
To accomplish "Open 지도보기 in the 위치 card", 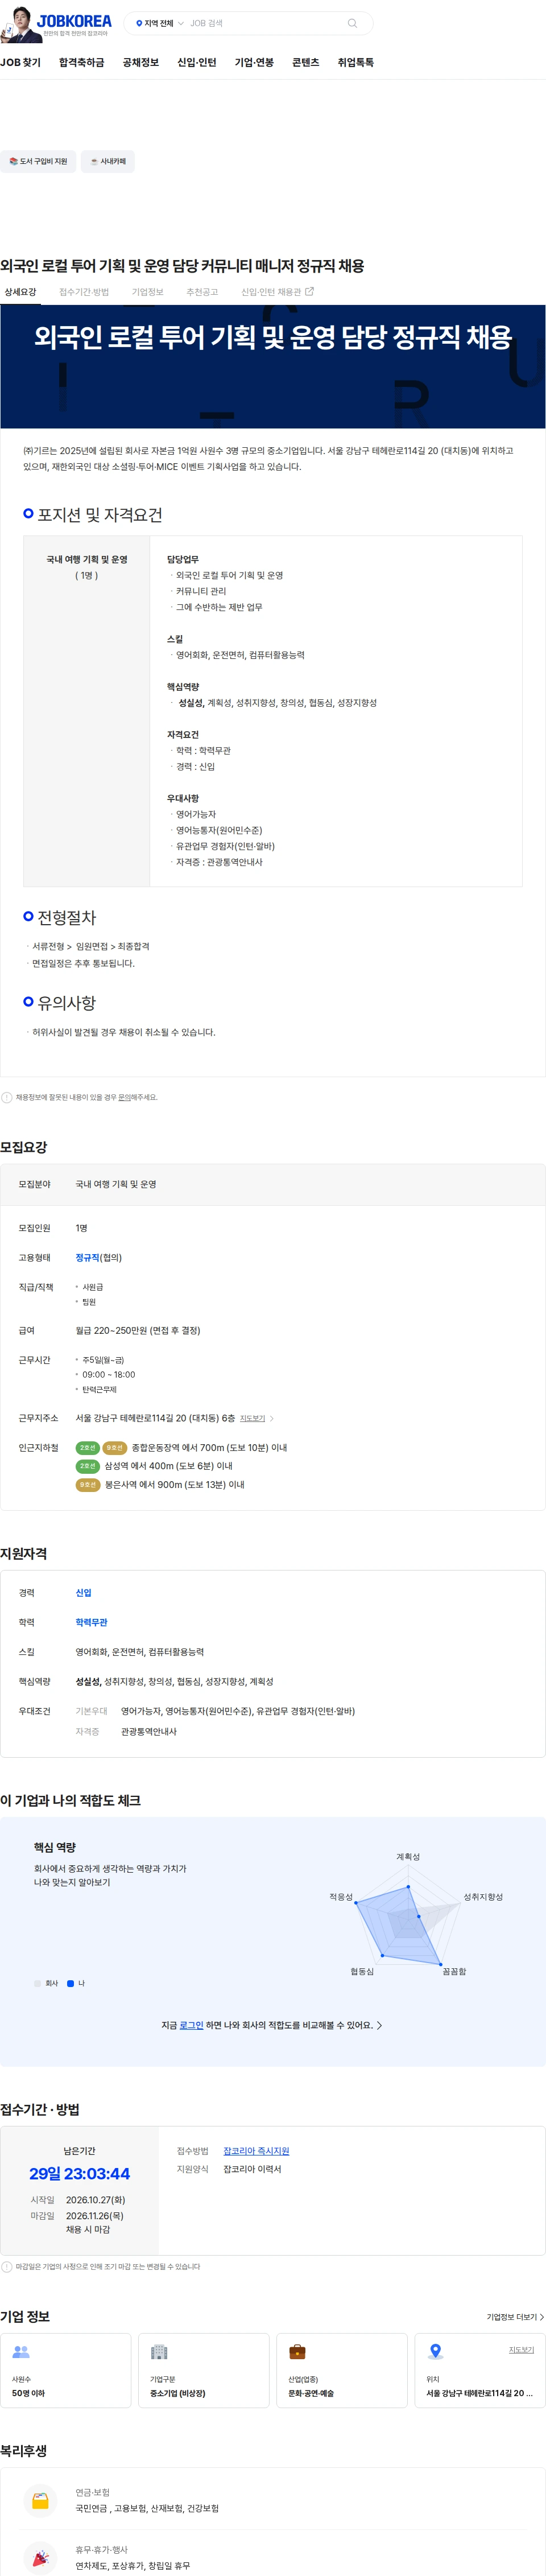I will [521, 2350].
